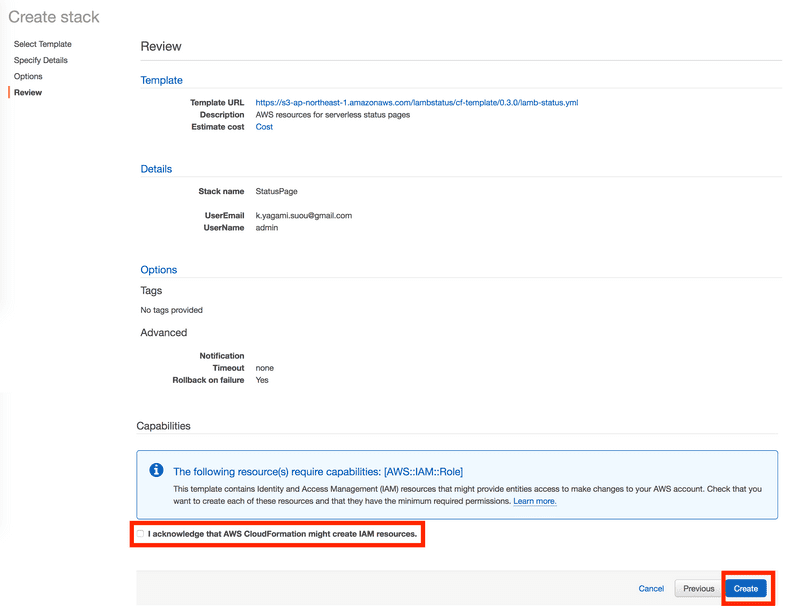Open the lamb-status.yml template URL
Image resolution: width=790 pixels, height=613 pixels.
[x=417, y=103]
